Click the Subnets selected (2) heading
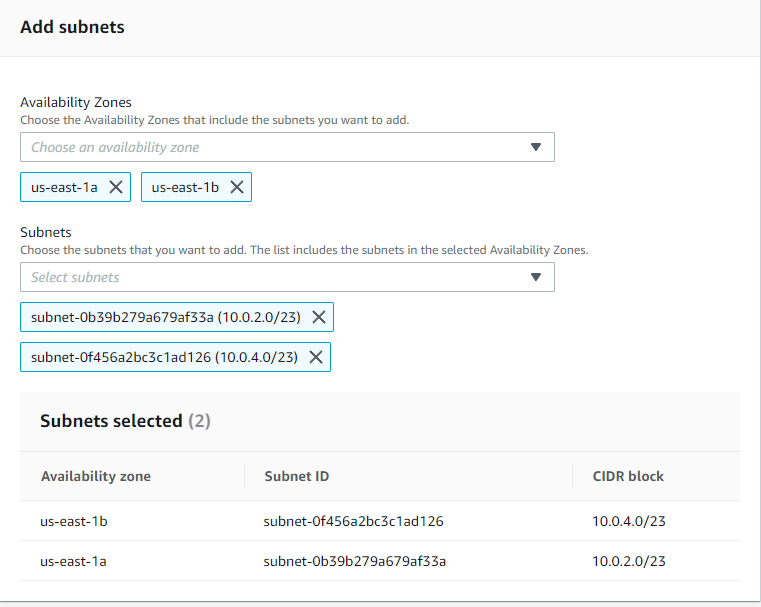The width and height of the screenshot is (761, 607). coord(125,421)
